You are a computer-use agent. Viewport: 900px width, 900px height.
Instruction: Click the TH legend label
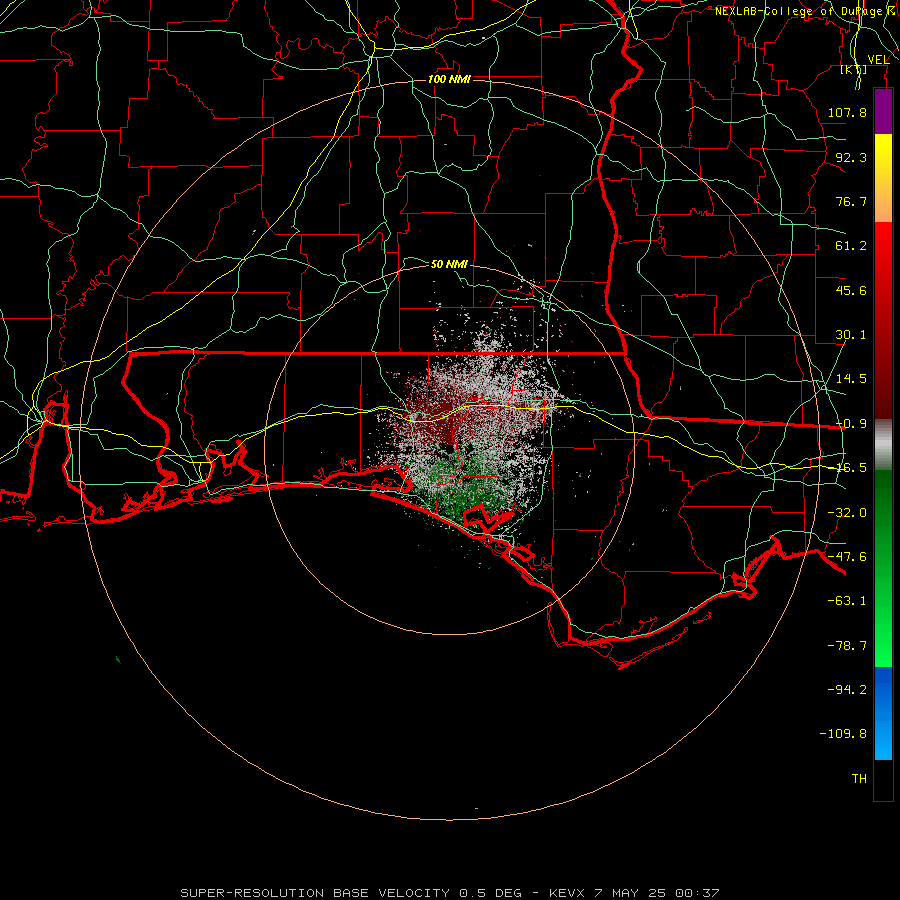(859, 779)
